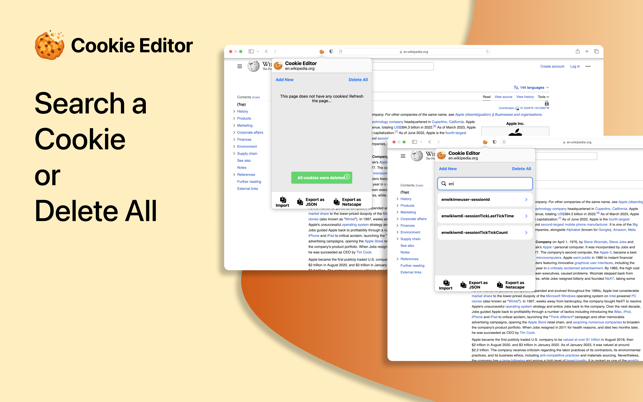Image resolution: width=643 pixels, height=402 pixels.
Task: Click the Wikipedia globe logo in the back window
Action: (253, 66)
